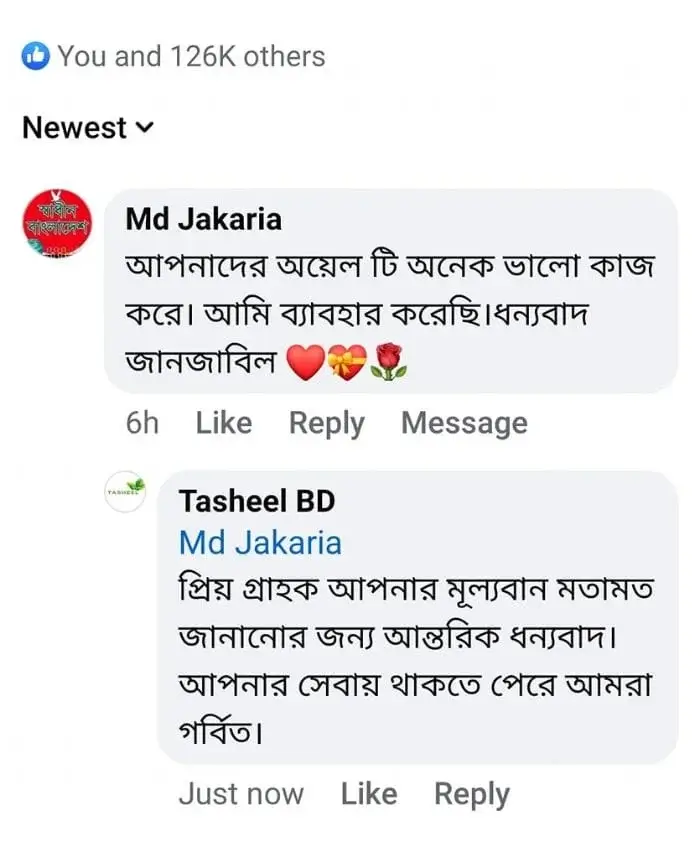Expand the Newest sort chevron
This screenshot has height=850, width=700.
(x=144, y=128)
